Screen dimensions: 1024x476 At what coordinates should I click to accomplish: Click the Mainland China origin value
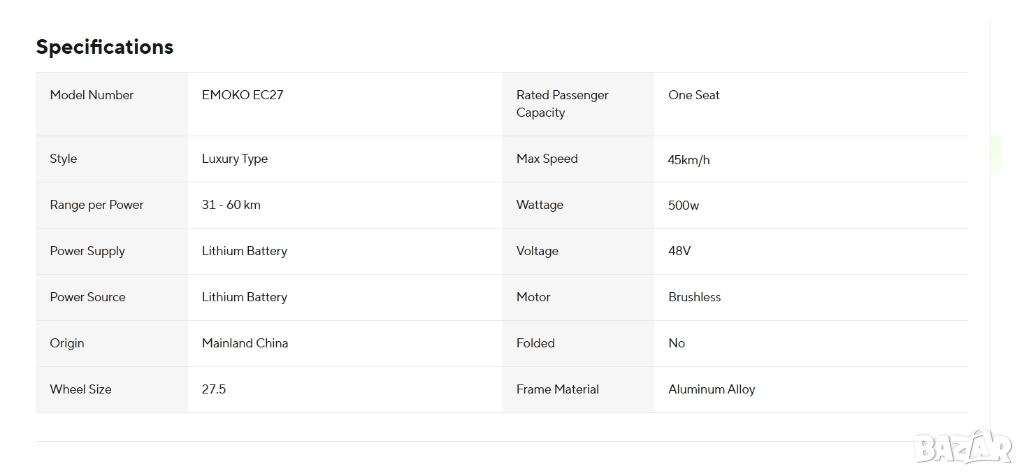pyautogui.click(x=245, y=343)
